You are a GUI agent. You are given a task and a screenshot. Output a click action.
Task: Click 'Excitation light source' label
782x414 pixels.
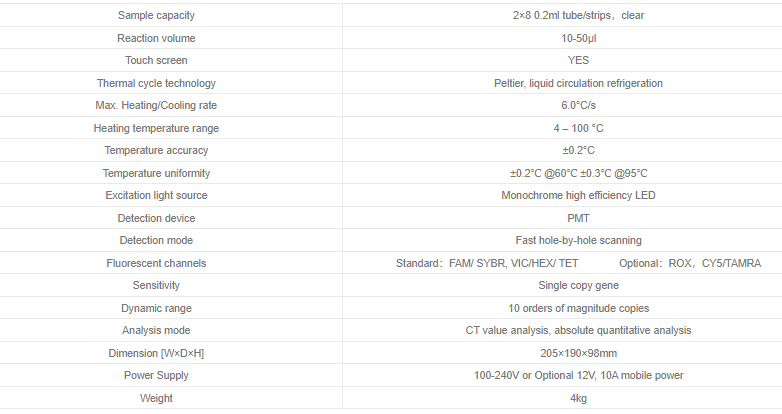click(156, 195)
